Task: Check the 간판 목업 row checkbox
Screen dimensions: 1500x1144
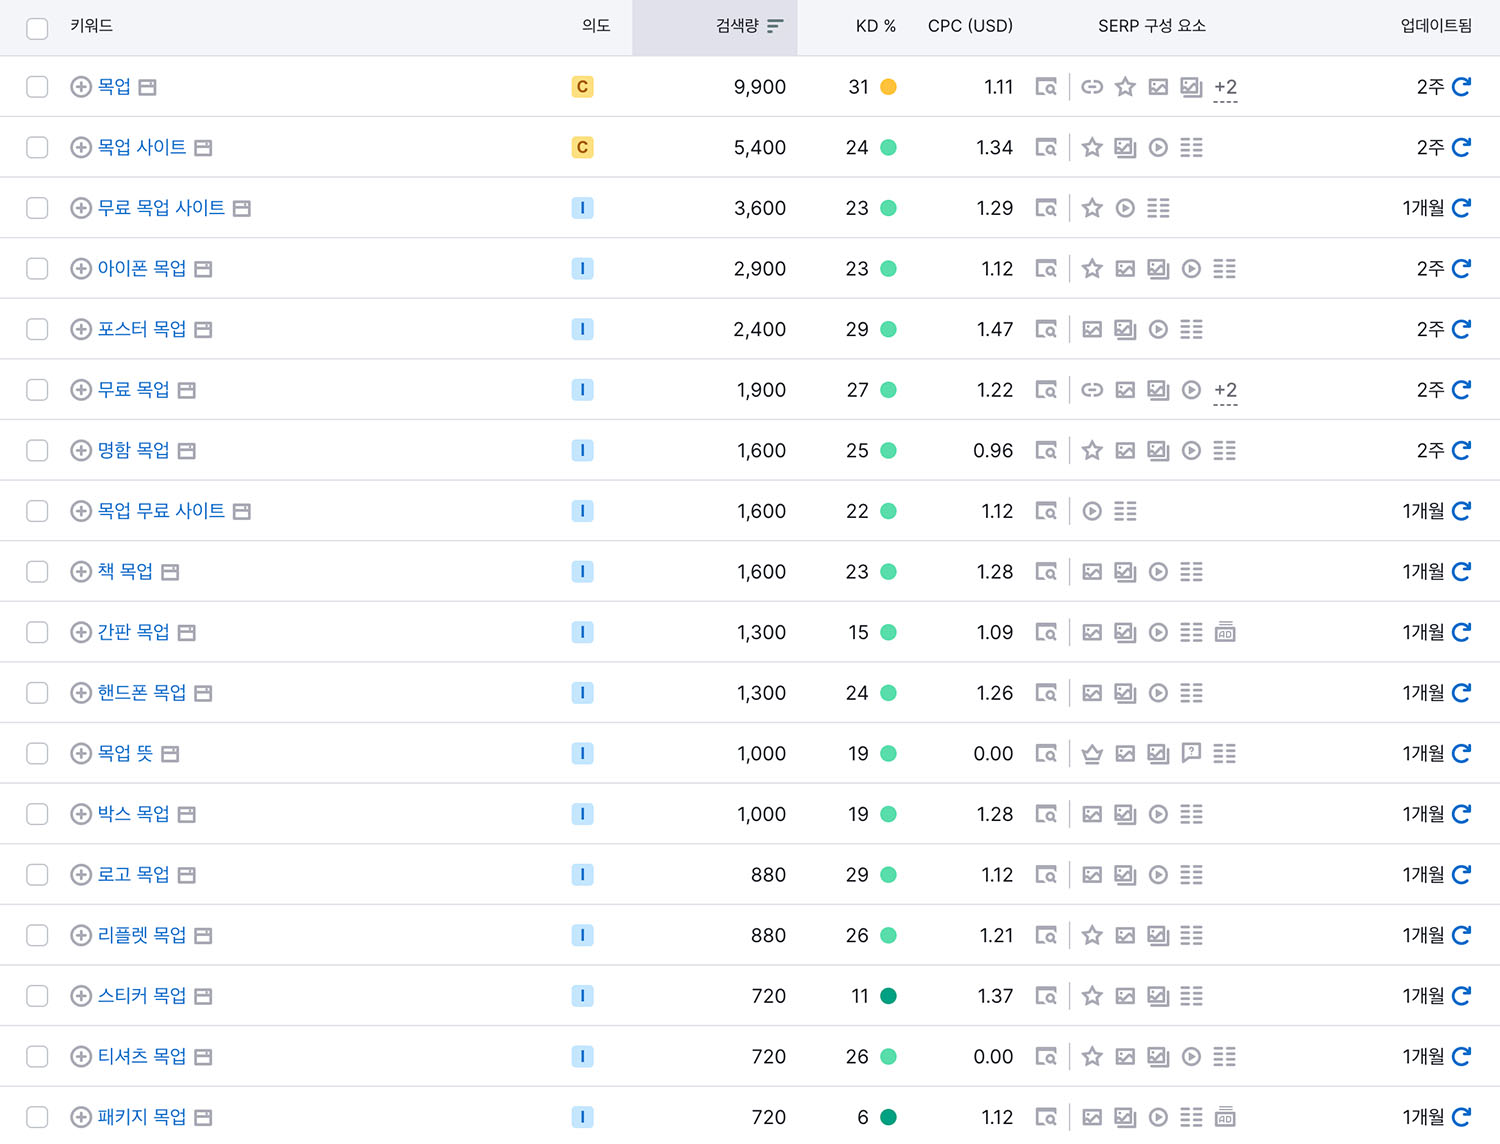Action: [x=37, y=632]
